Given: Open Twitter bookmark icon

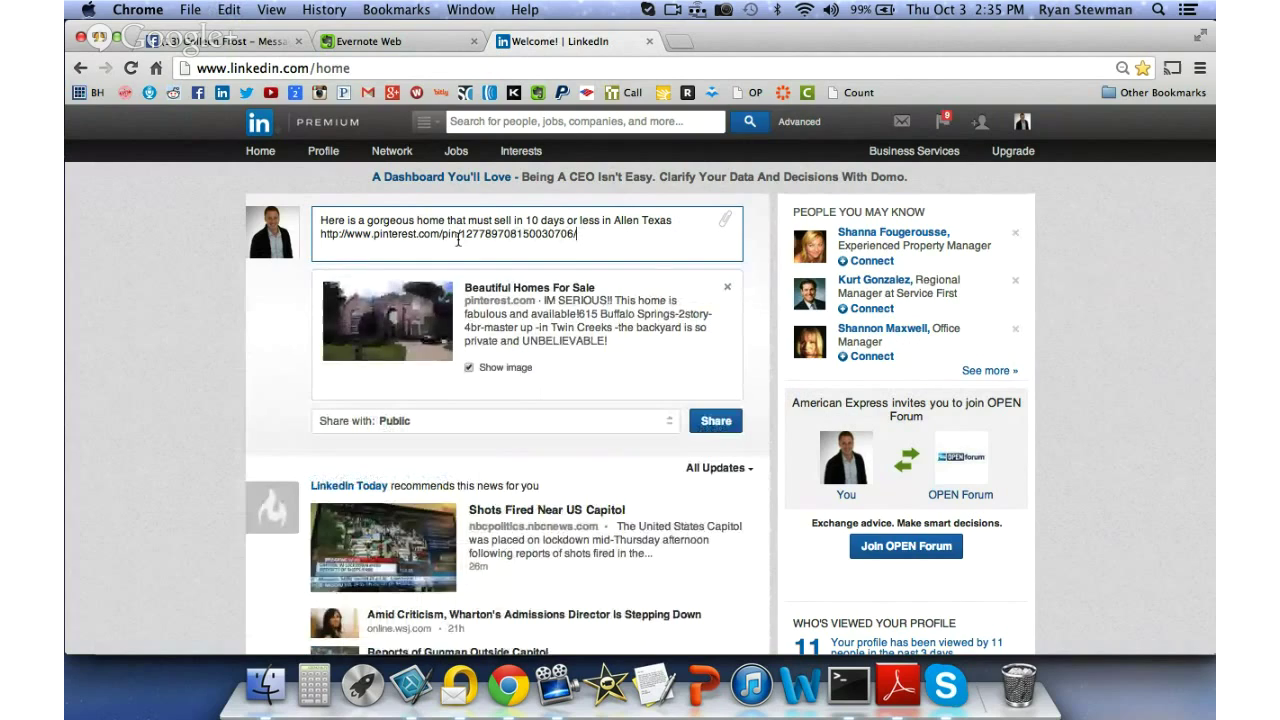Looking at the screenshot, I should click(246, 93).
